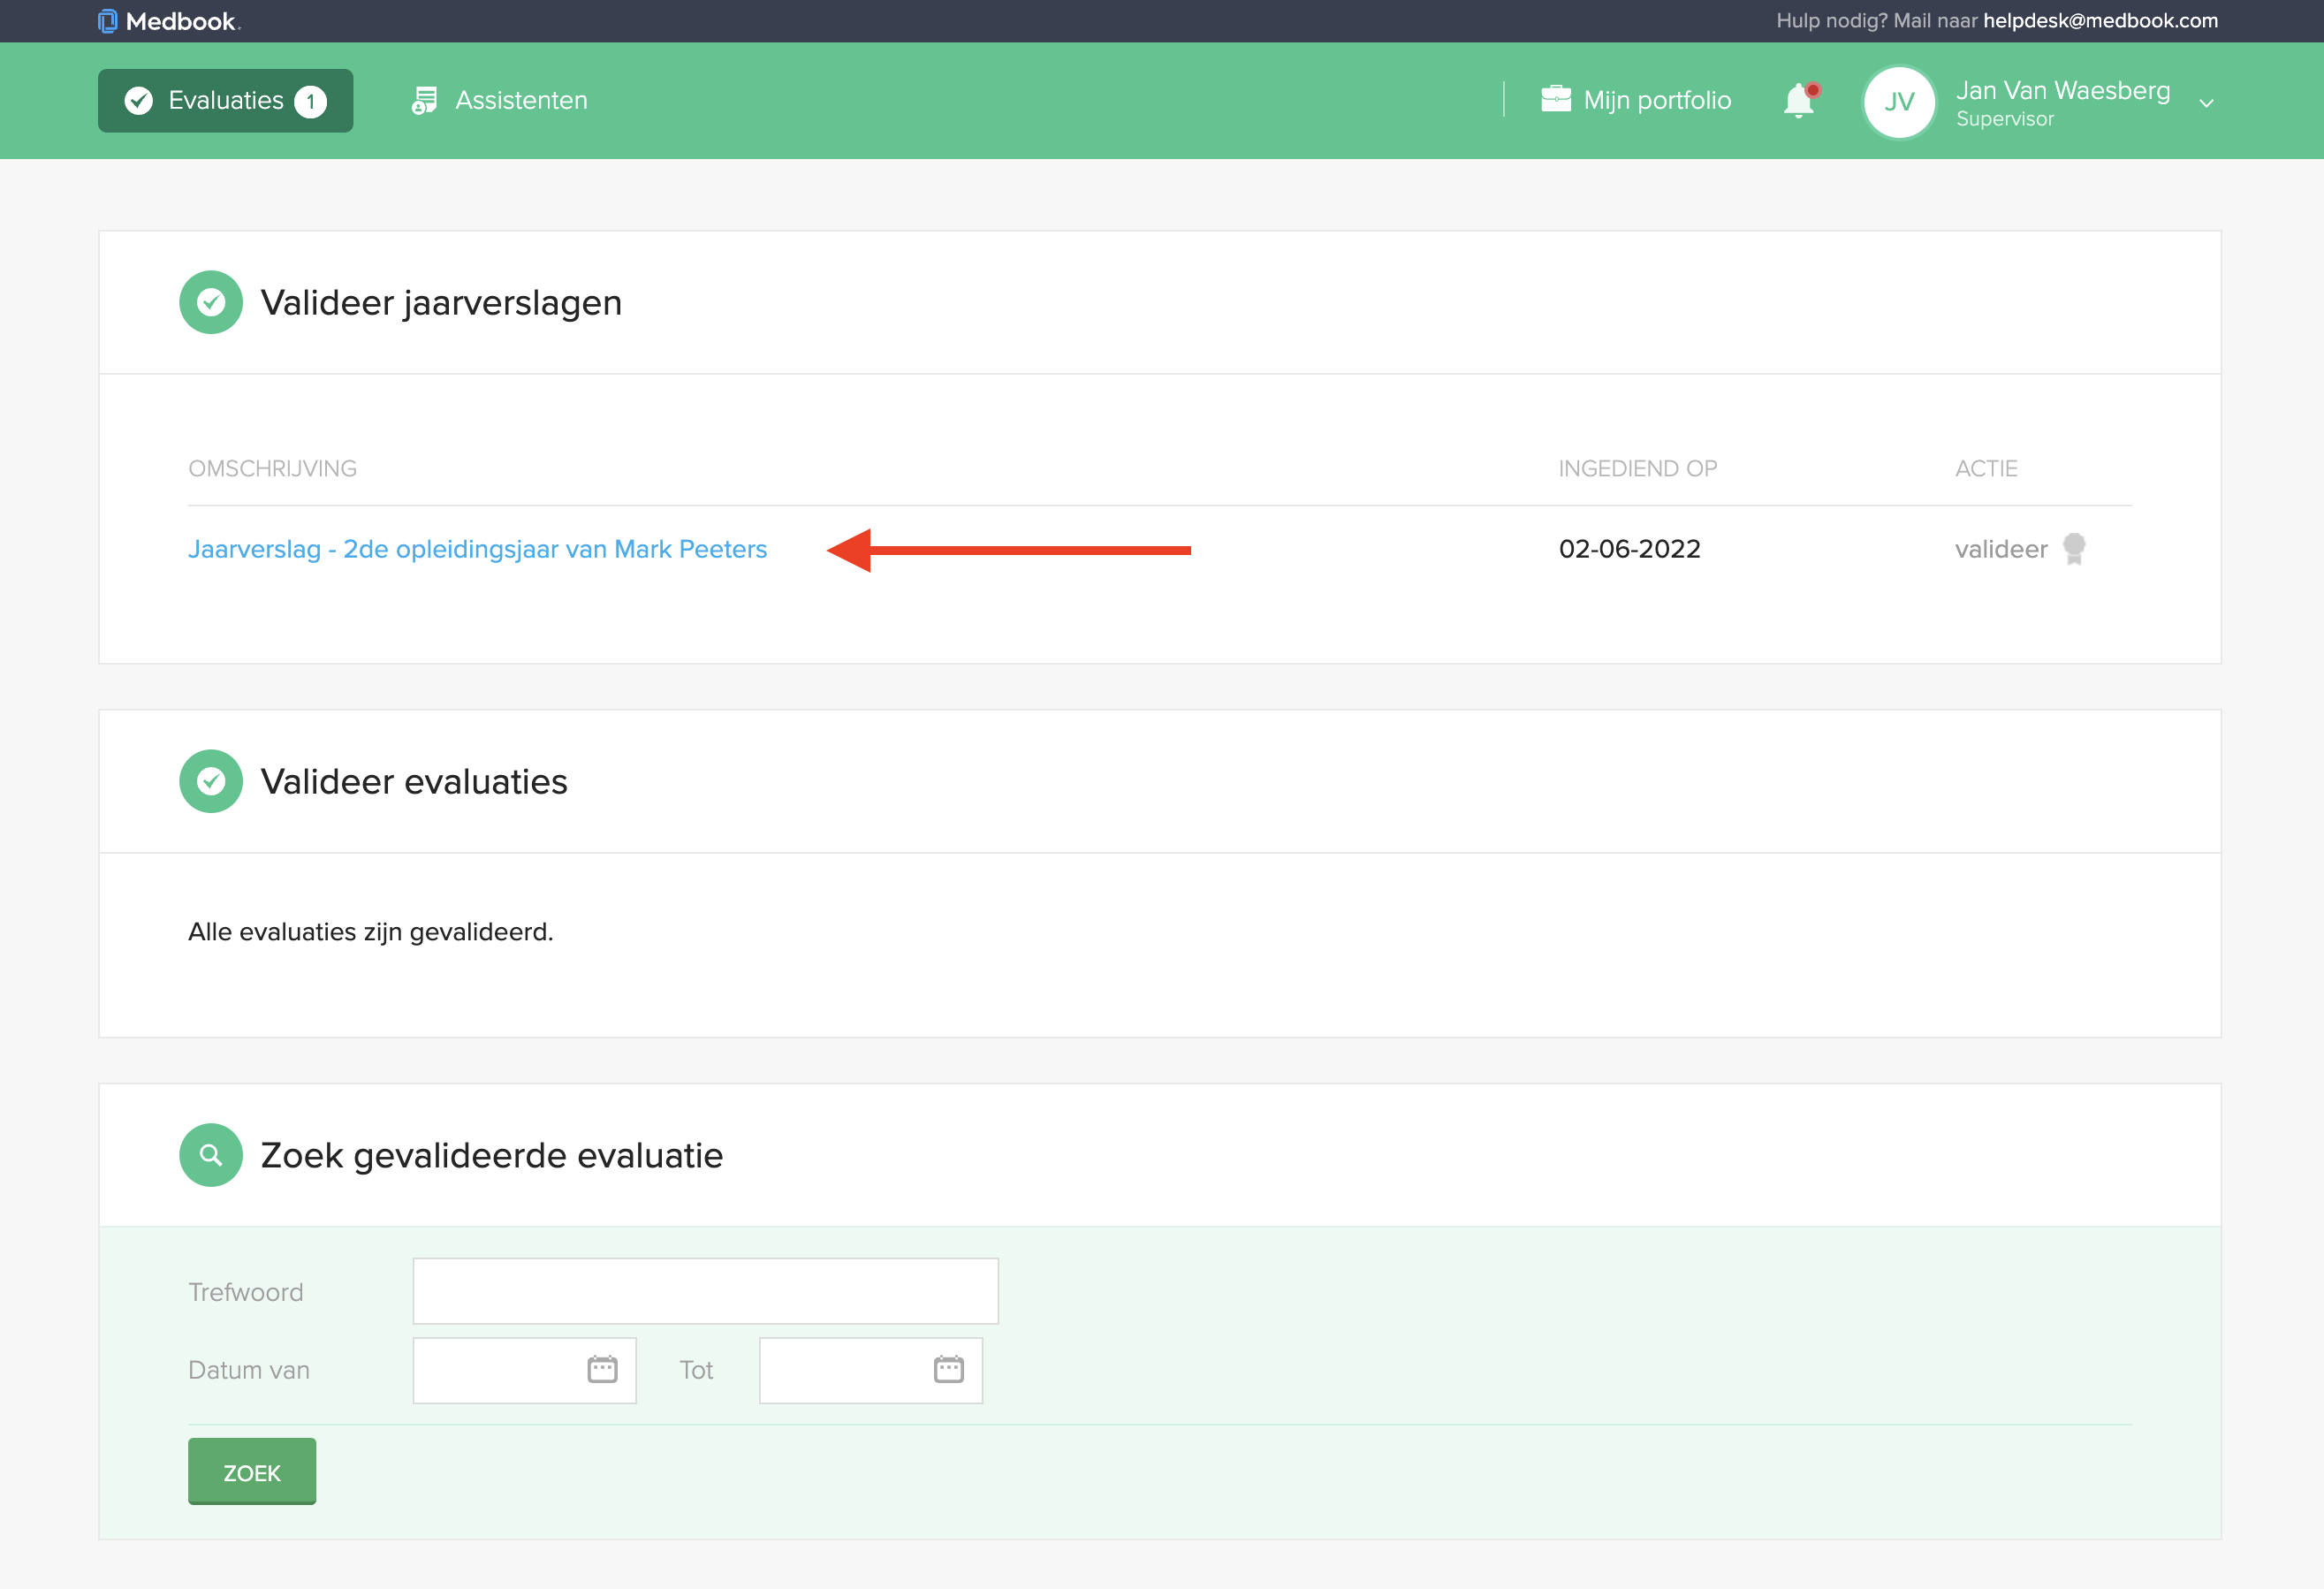The image size is (2324, 1589).
Task: Email helpdesk@medbook.com
Action: coord(2100,21)
